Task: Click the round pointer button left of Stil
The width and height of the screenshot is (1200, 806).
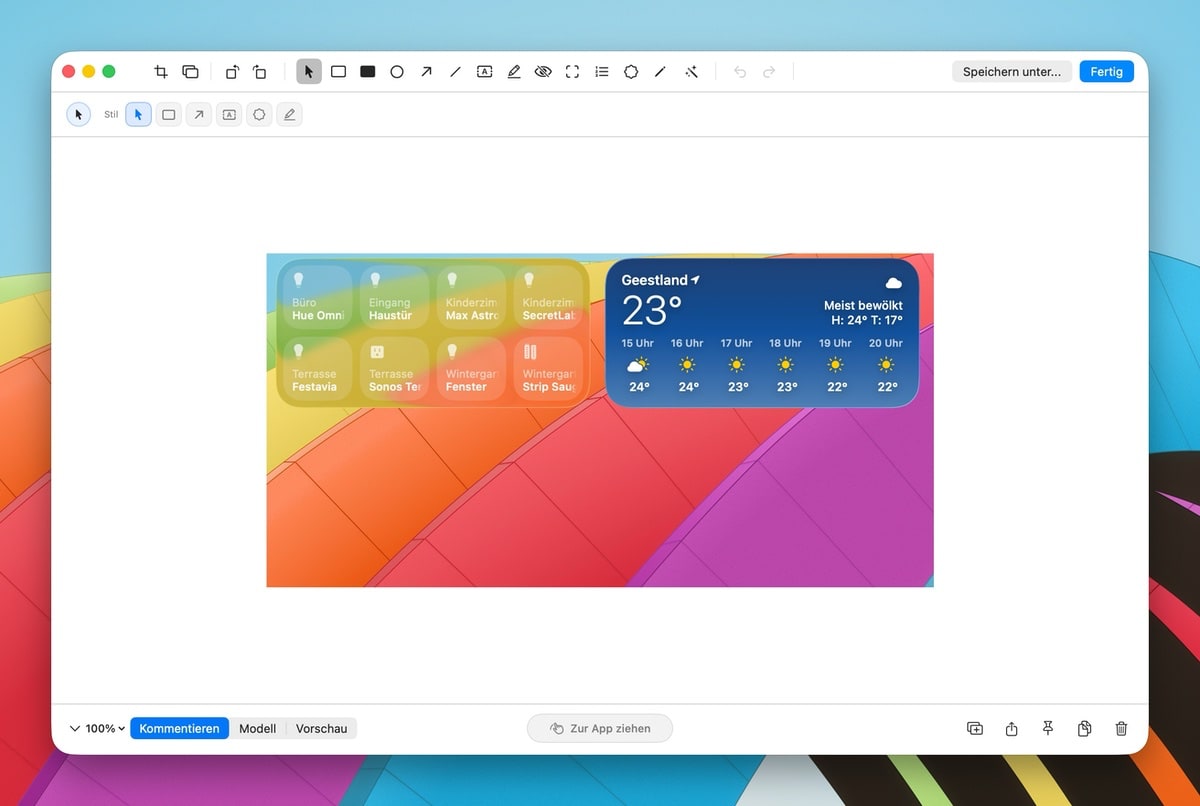Action: [x=79, y=115]
